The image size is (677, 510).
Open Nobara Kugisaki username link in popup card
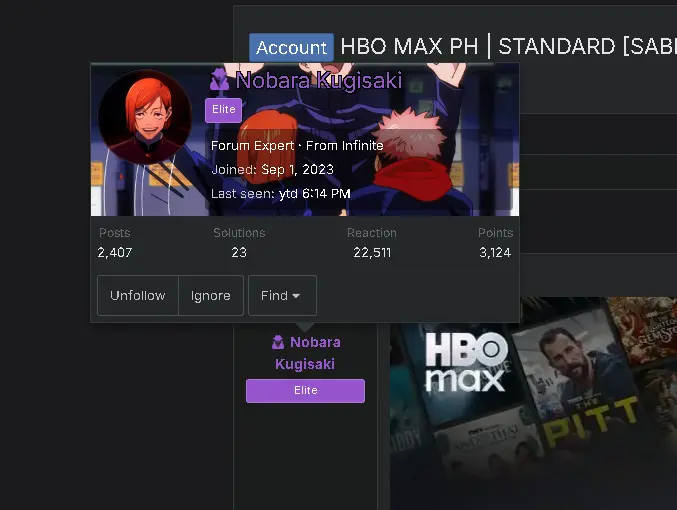coord(319,80)
